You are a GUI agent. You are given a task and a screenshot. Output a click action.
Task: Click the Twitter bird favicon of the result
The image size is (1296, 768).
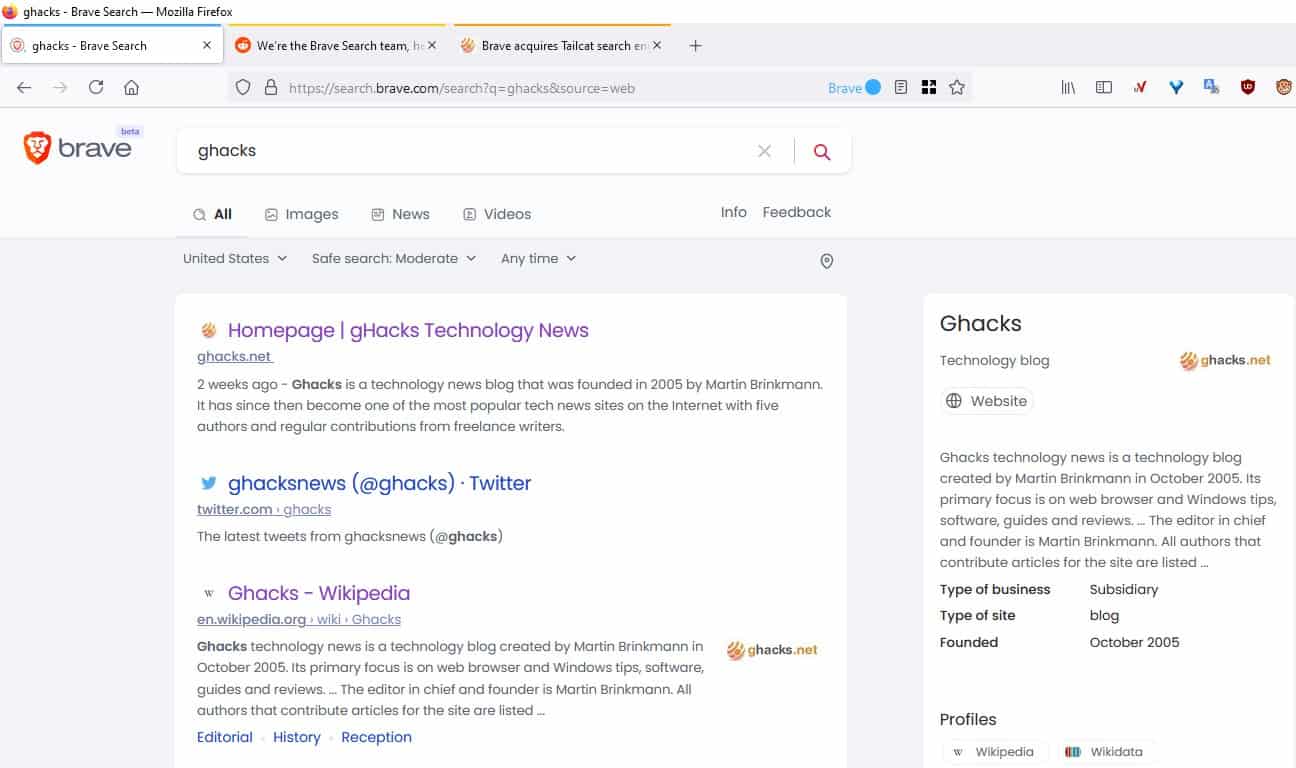209,483
